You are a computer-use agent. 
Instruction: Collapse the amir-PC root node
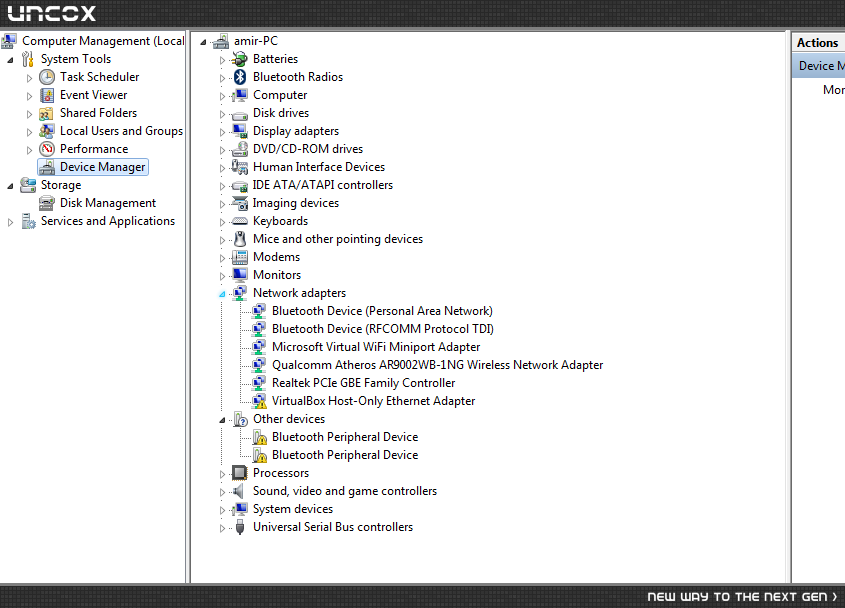203,42
